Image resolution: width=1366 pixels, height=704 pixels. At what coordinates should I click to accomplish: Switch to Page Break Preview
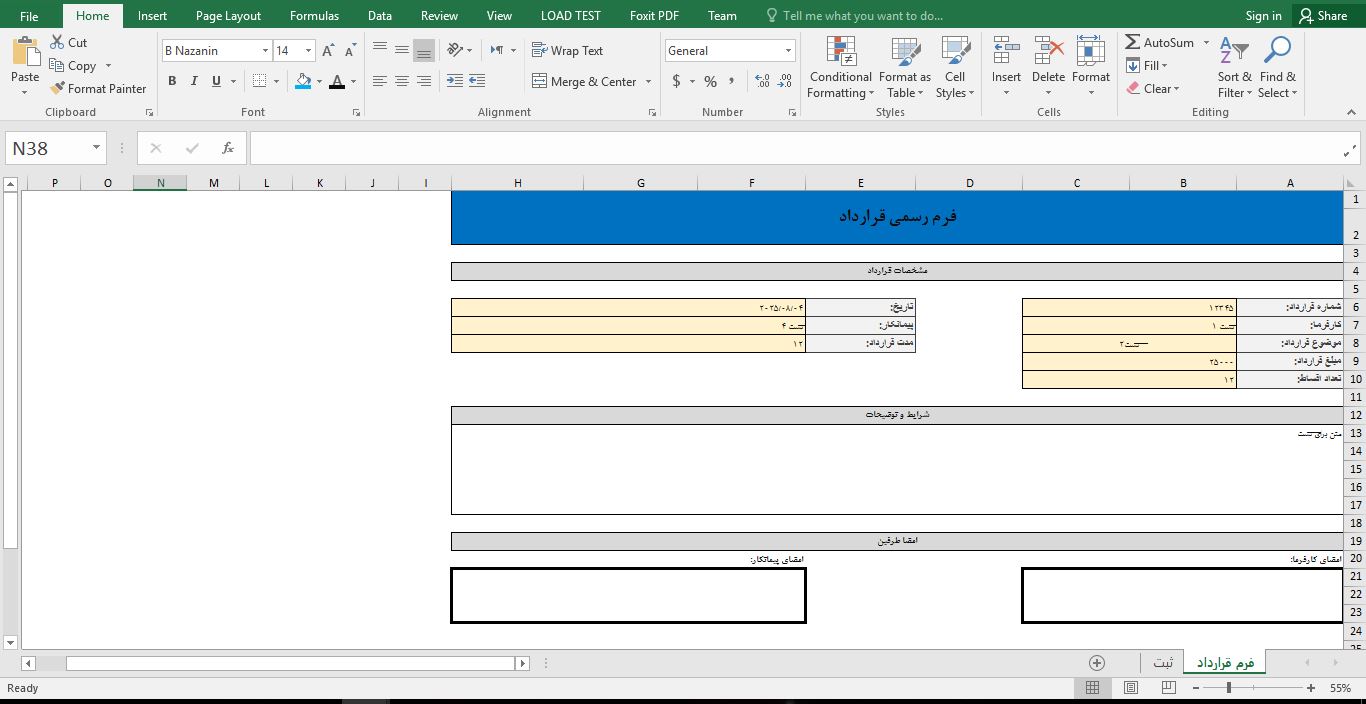click(1168, 688)
